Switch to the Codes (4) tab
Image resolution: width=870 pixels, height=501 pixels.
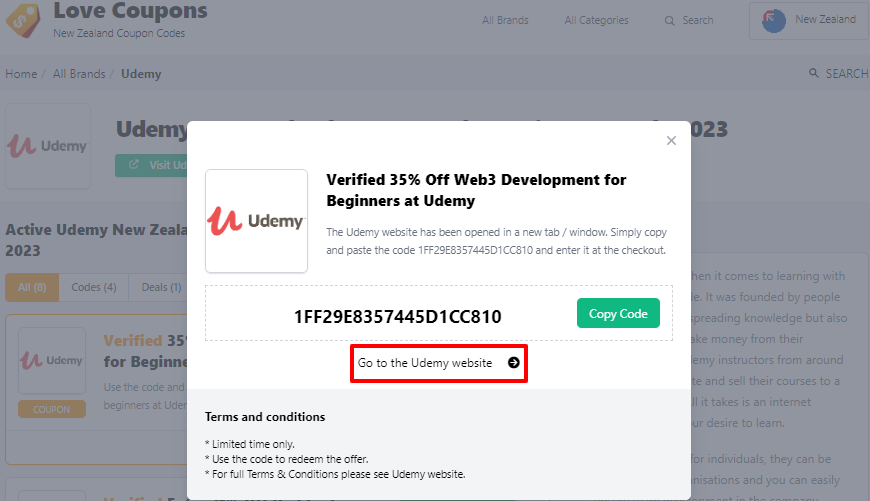[x=94, y=287]
